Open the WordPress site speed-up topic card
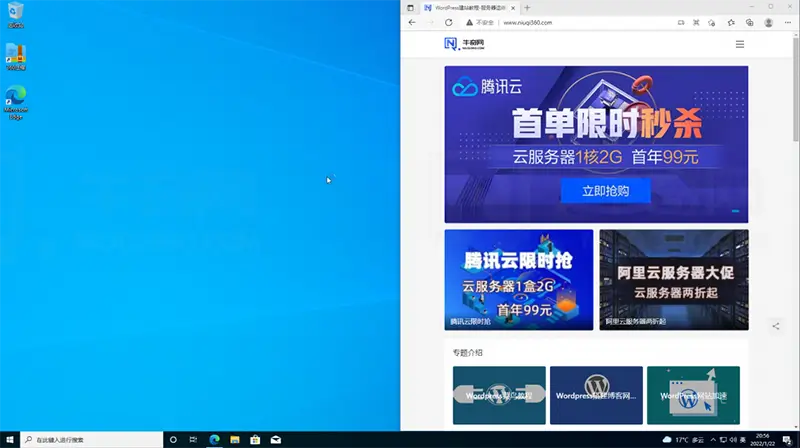The height and width of the screenshot is (448, 800). (x=693, y=395)
